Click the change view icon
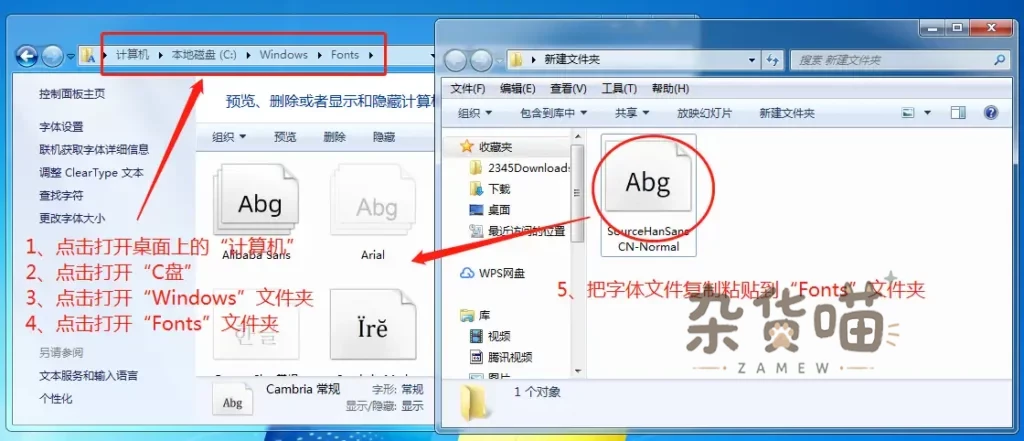Viewport: 1024px width, 441px height. coord(908,112)
